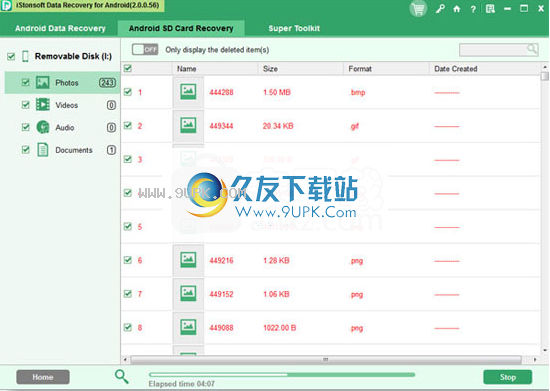Image resolution: width=550 pixels, height=391 pixels.
Task: Select Videos category in sidebar
Action: [x=62, y=105]
